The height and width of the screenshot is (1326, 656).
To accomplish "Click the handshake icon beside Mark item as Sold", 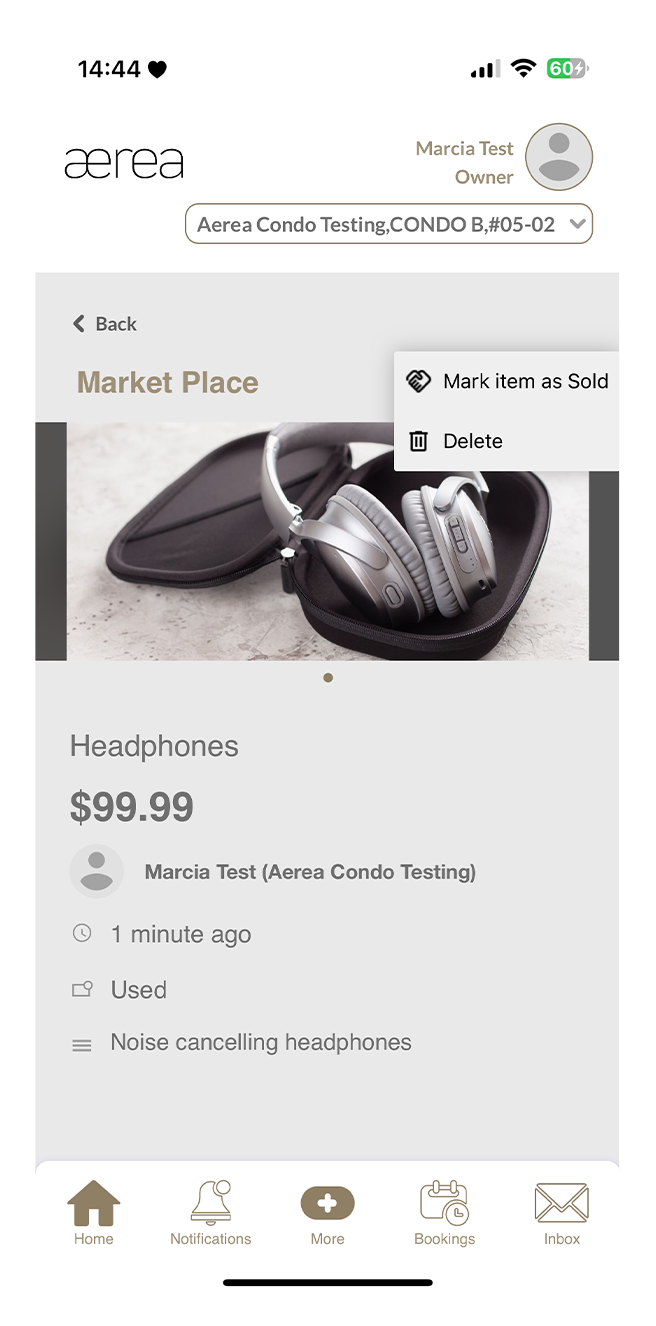I will (418, 380).
